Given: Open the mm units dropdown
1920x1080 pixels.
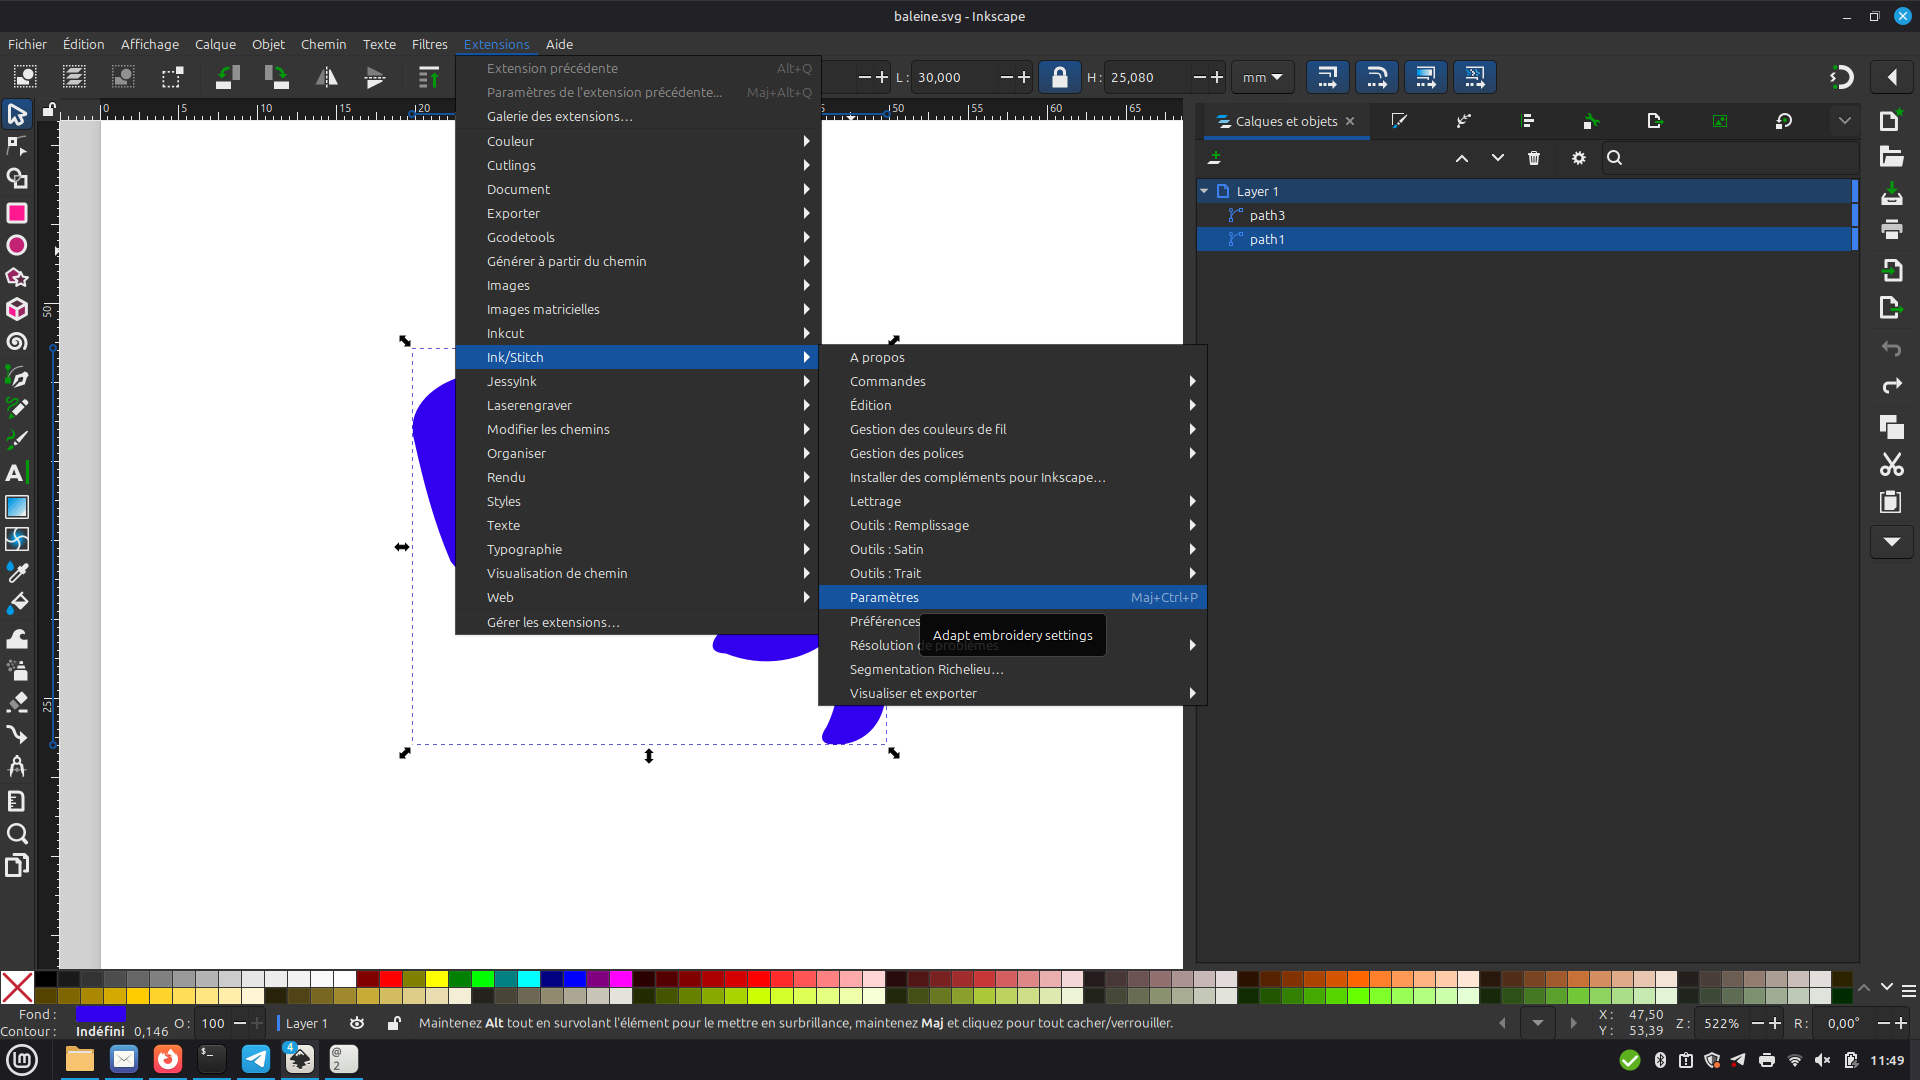Looking at the screenshot, I should (1262, 77).
